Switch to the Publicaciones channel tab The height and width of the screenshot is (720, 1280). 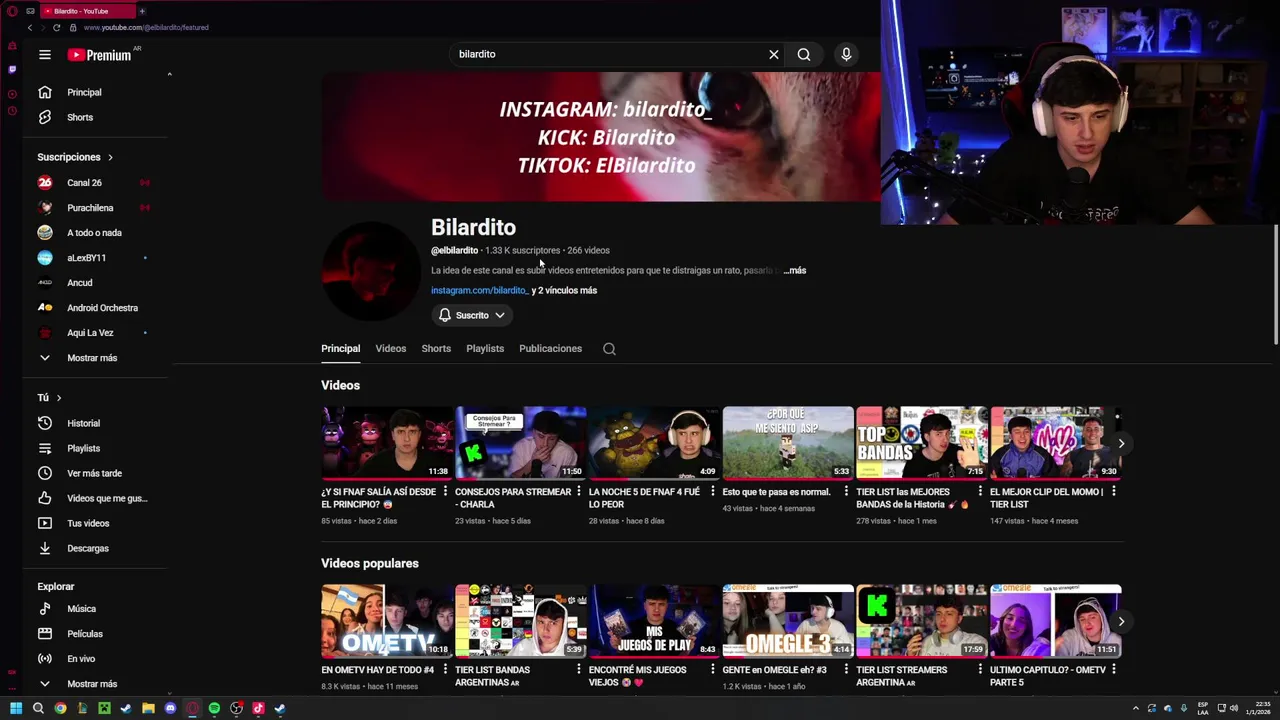pyautogui.click(x=550, y=348)
